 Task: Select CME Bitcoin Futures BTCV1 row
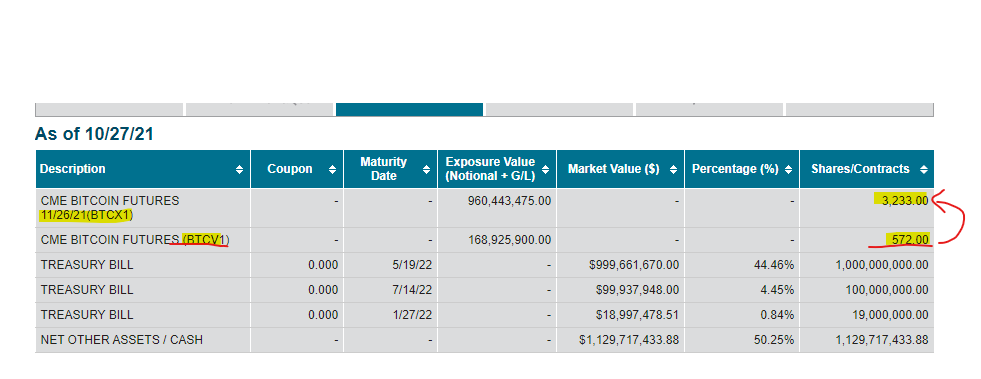click(x=484, y=240)
